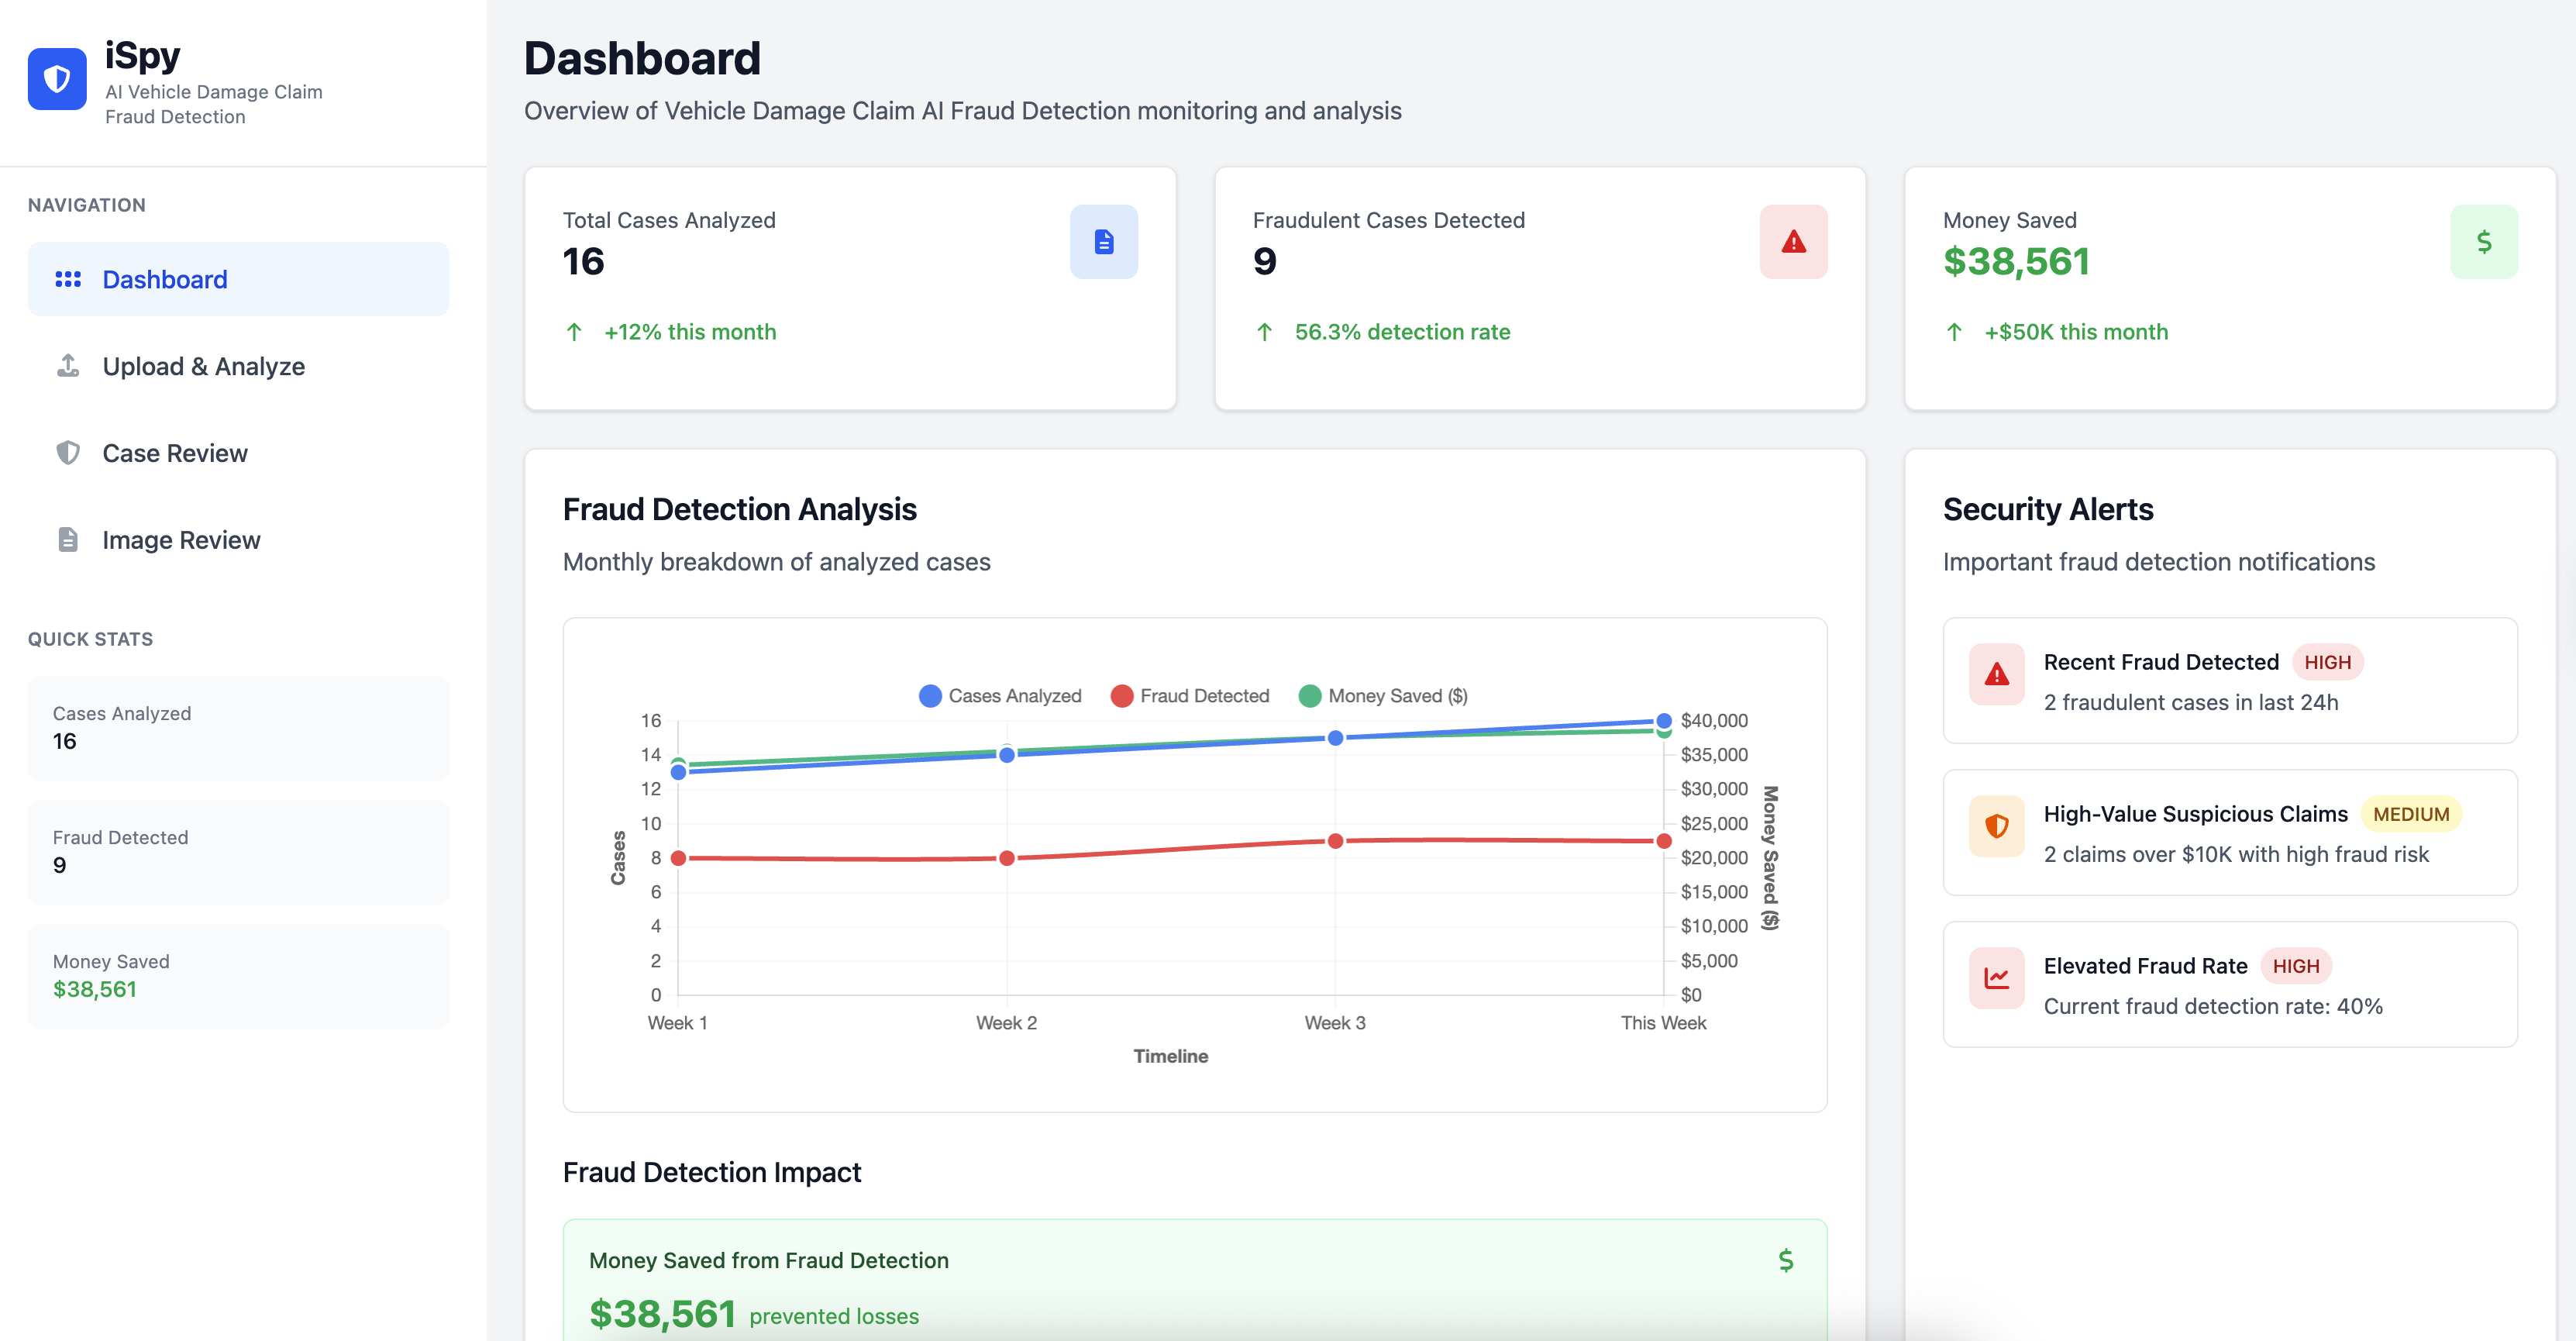Click the warning icon beside Recent Fraud Detected
Screen dimensions: 2576x1341
(1996, 675)
